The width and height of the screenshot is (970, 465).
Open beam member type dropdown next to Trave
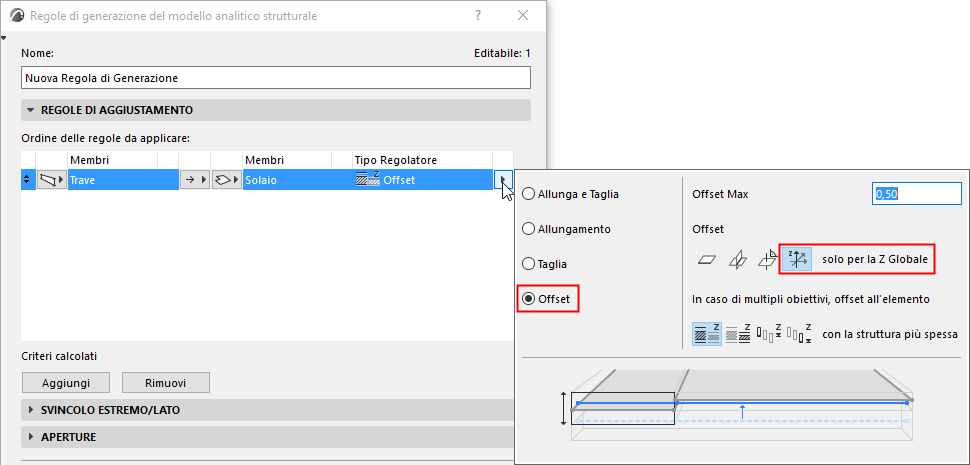(x=51, y=180)
